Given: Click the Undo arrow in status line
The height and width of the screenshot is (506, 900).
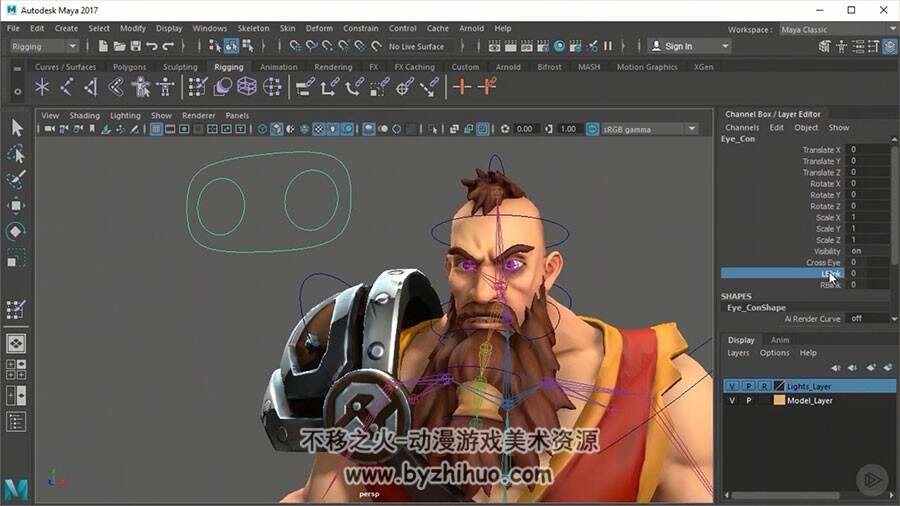Looking at the screenshot, I should [152, 46].
